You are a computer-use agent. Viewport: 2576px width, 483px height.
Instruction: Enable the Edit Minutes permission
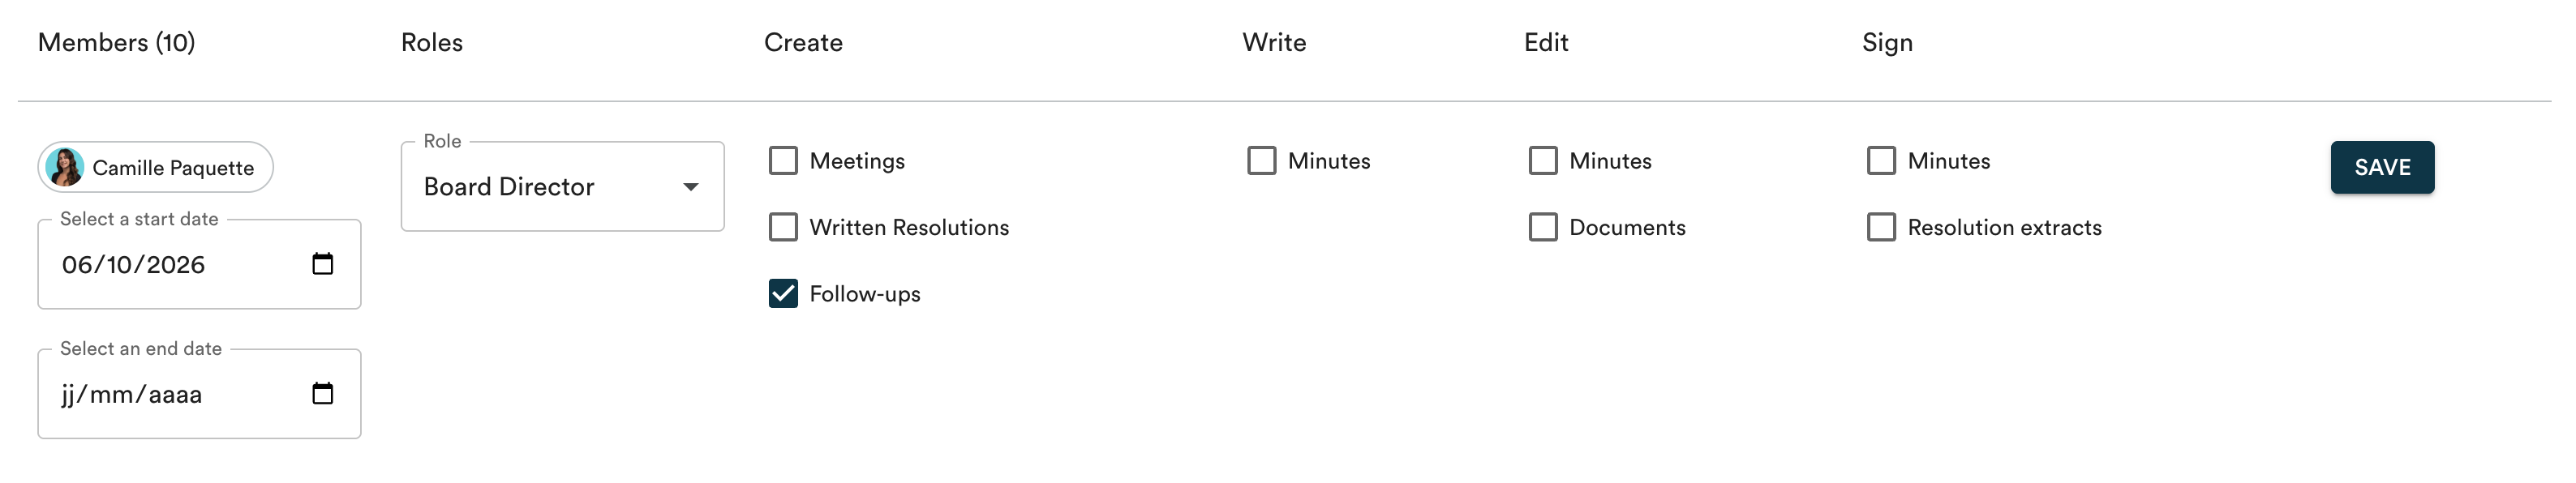(x=1543, y=161)
